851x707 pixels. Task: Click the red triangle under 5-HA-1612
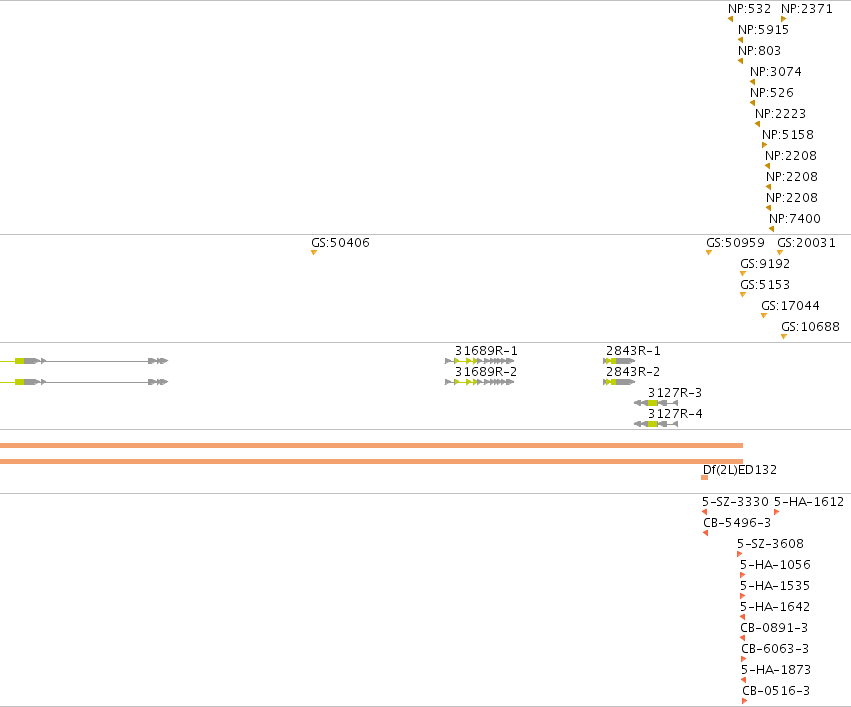(x=777, y=512)
